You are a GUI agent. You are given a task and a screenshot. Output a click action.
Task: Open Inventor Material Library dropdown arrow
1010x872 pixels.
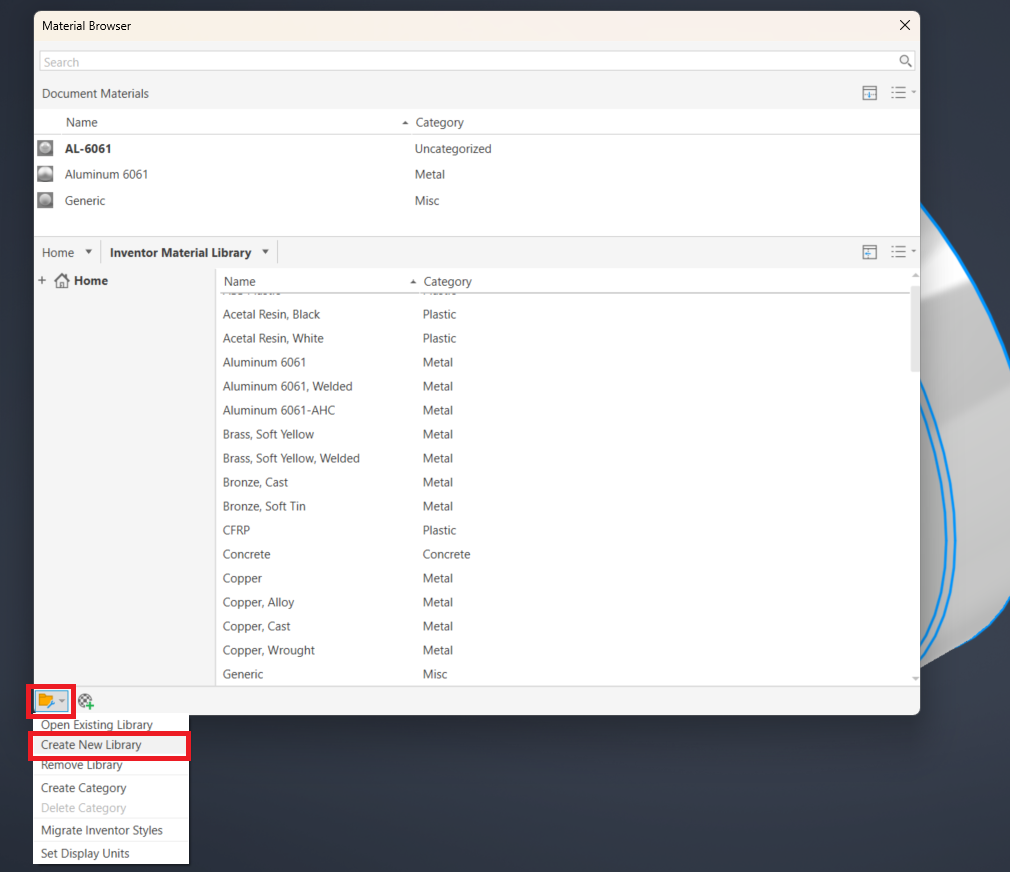coord(265,252)
